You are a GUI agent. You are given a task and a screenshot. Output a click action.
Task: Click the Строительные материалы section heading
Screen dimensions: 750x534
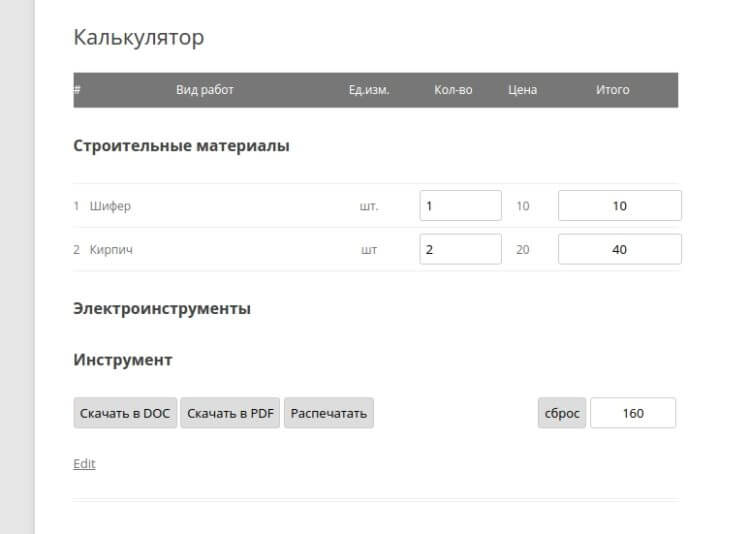tap(181, 145)
